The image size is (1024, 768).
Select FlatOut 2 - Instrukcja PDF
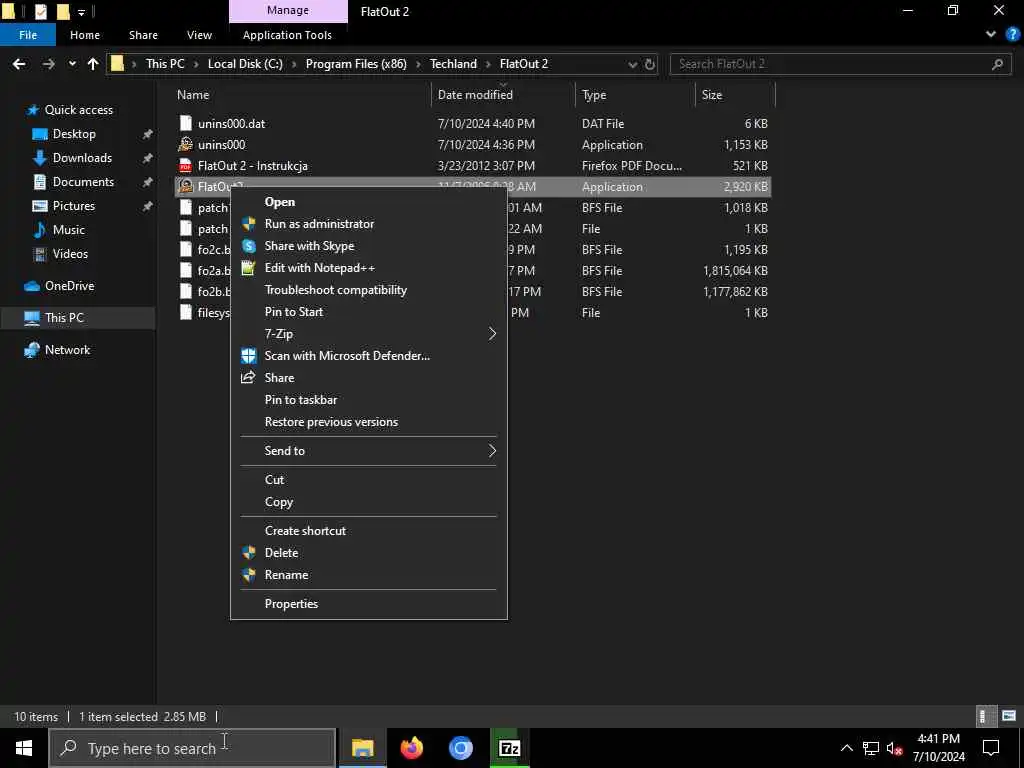tap(473, 166)
